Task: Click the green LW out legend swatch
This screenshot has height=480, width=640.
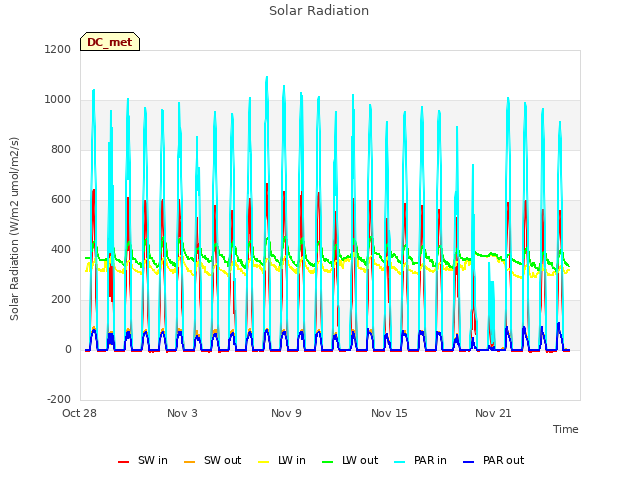Action: tap(327, 462)
